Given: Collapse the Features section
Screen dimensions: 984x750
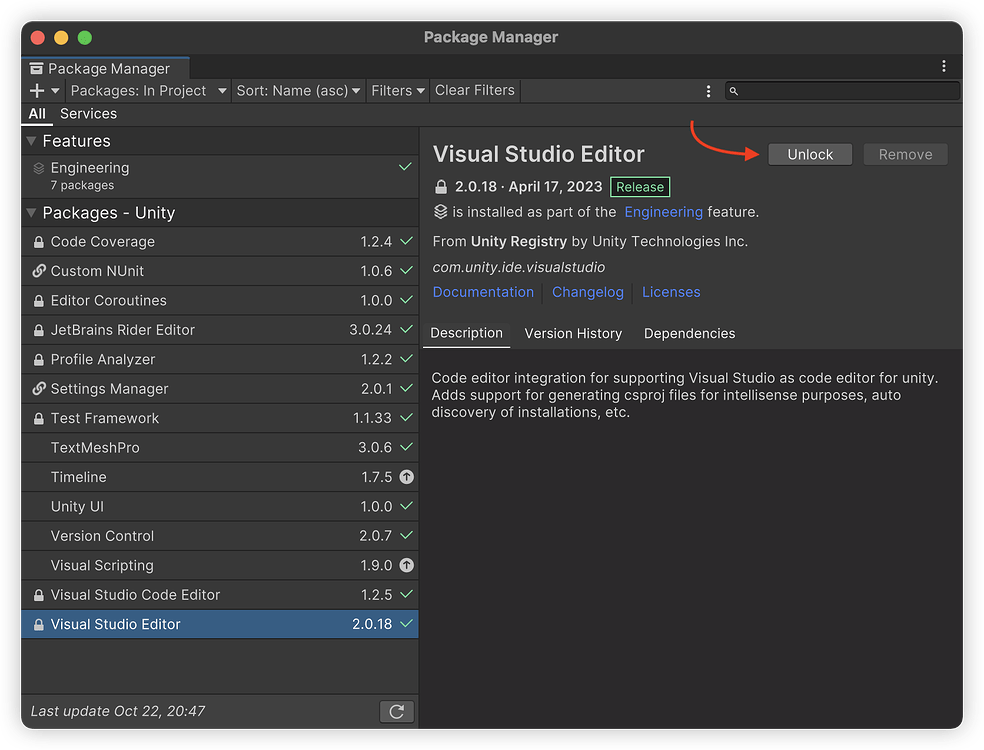Looking at the screenshot, I should click(32, 141).
